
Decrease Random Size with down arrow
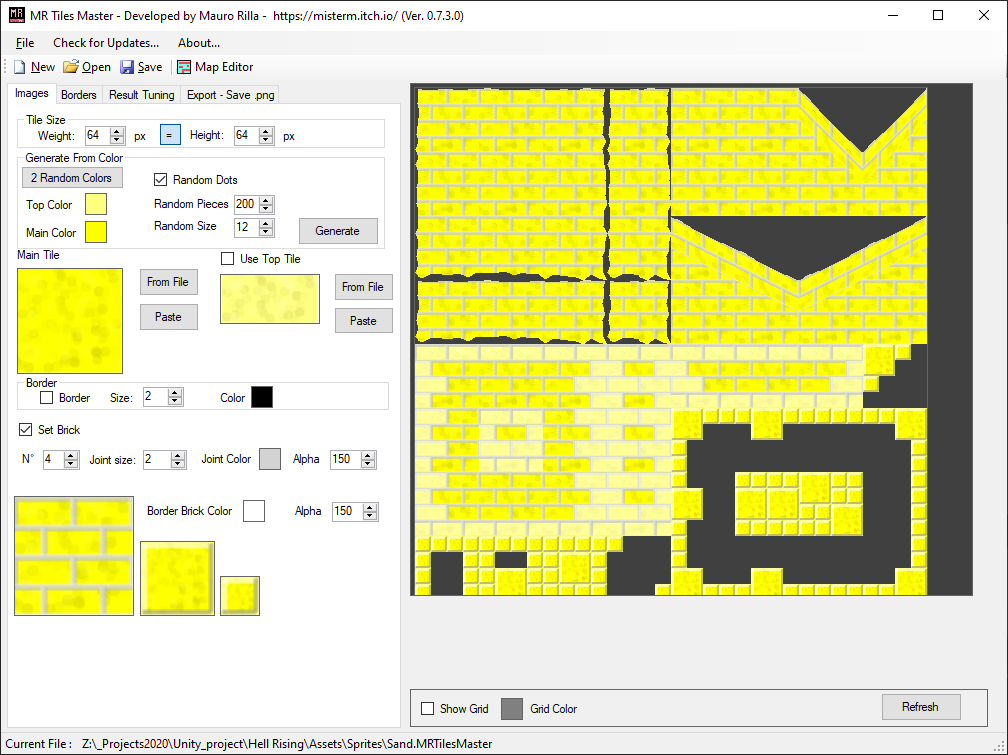click(267, 232)
